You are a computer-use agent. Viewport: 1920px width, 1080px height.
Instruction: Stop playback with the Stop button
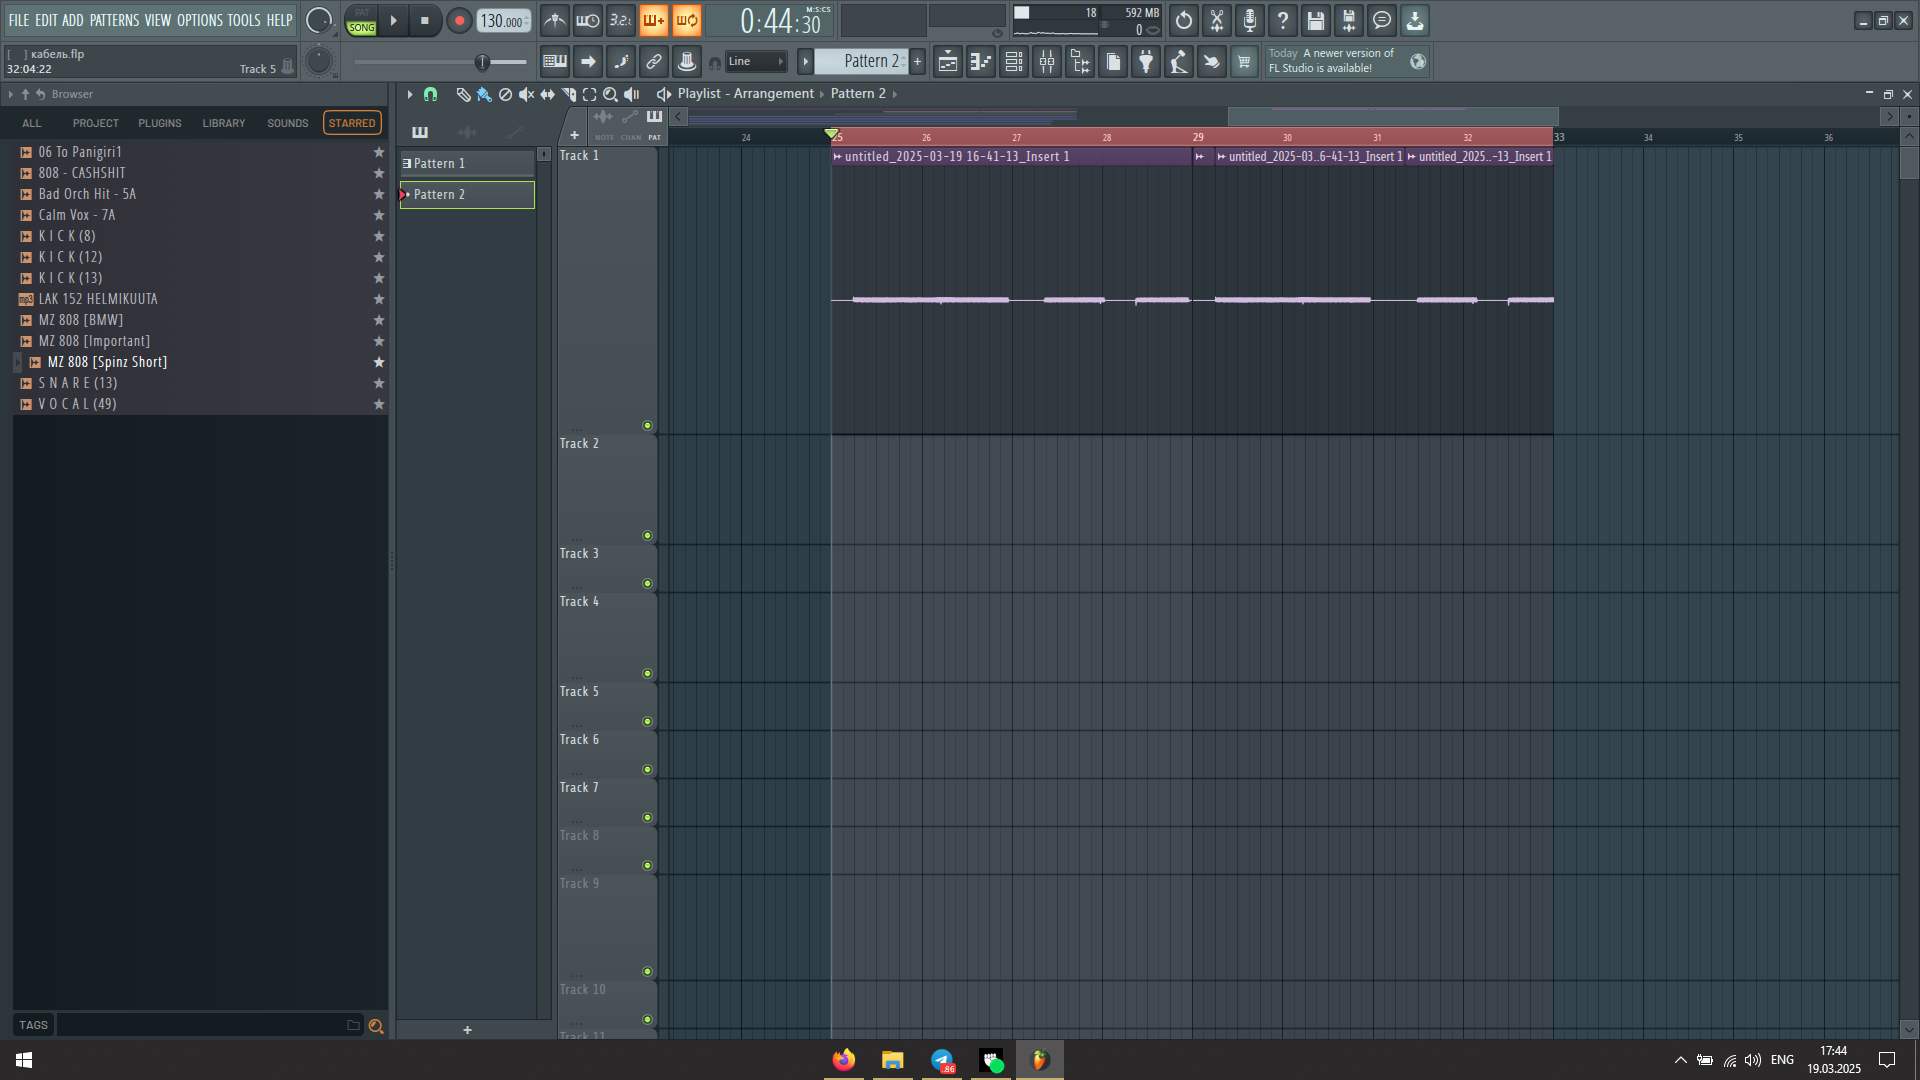425,20
